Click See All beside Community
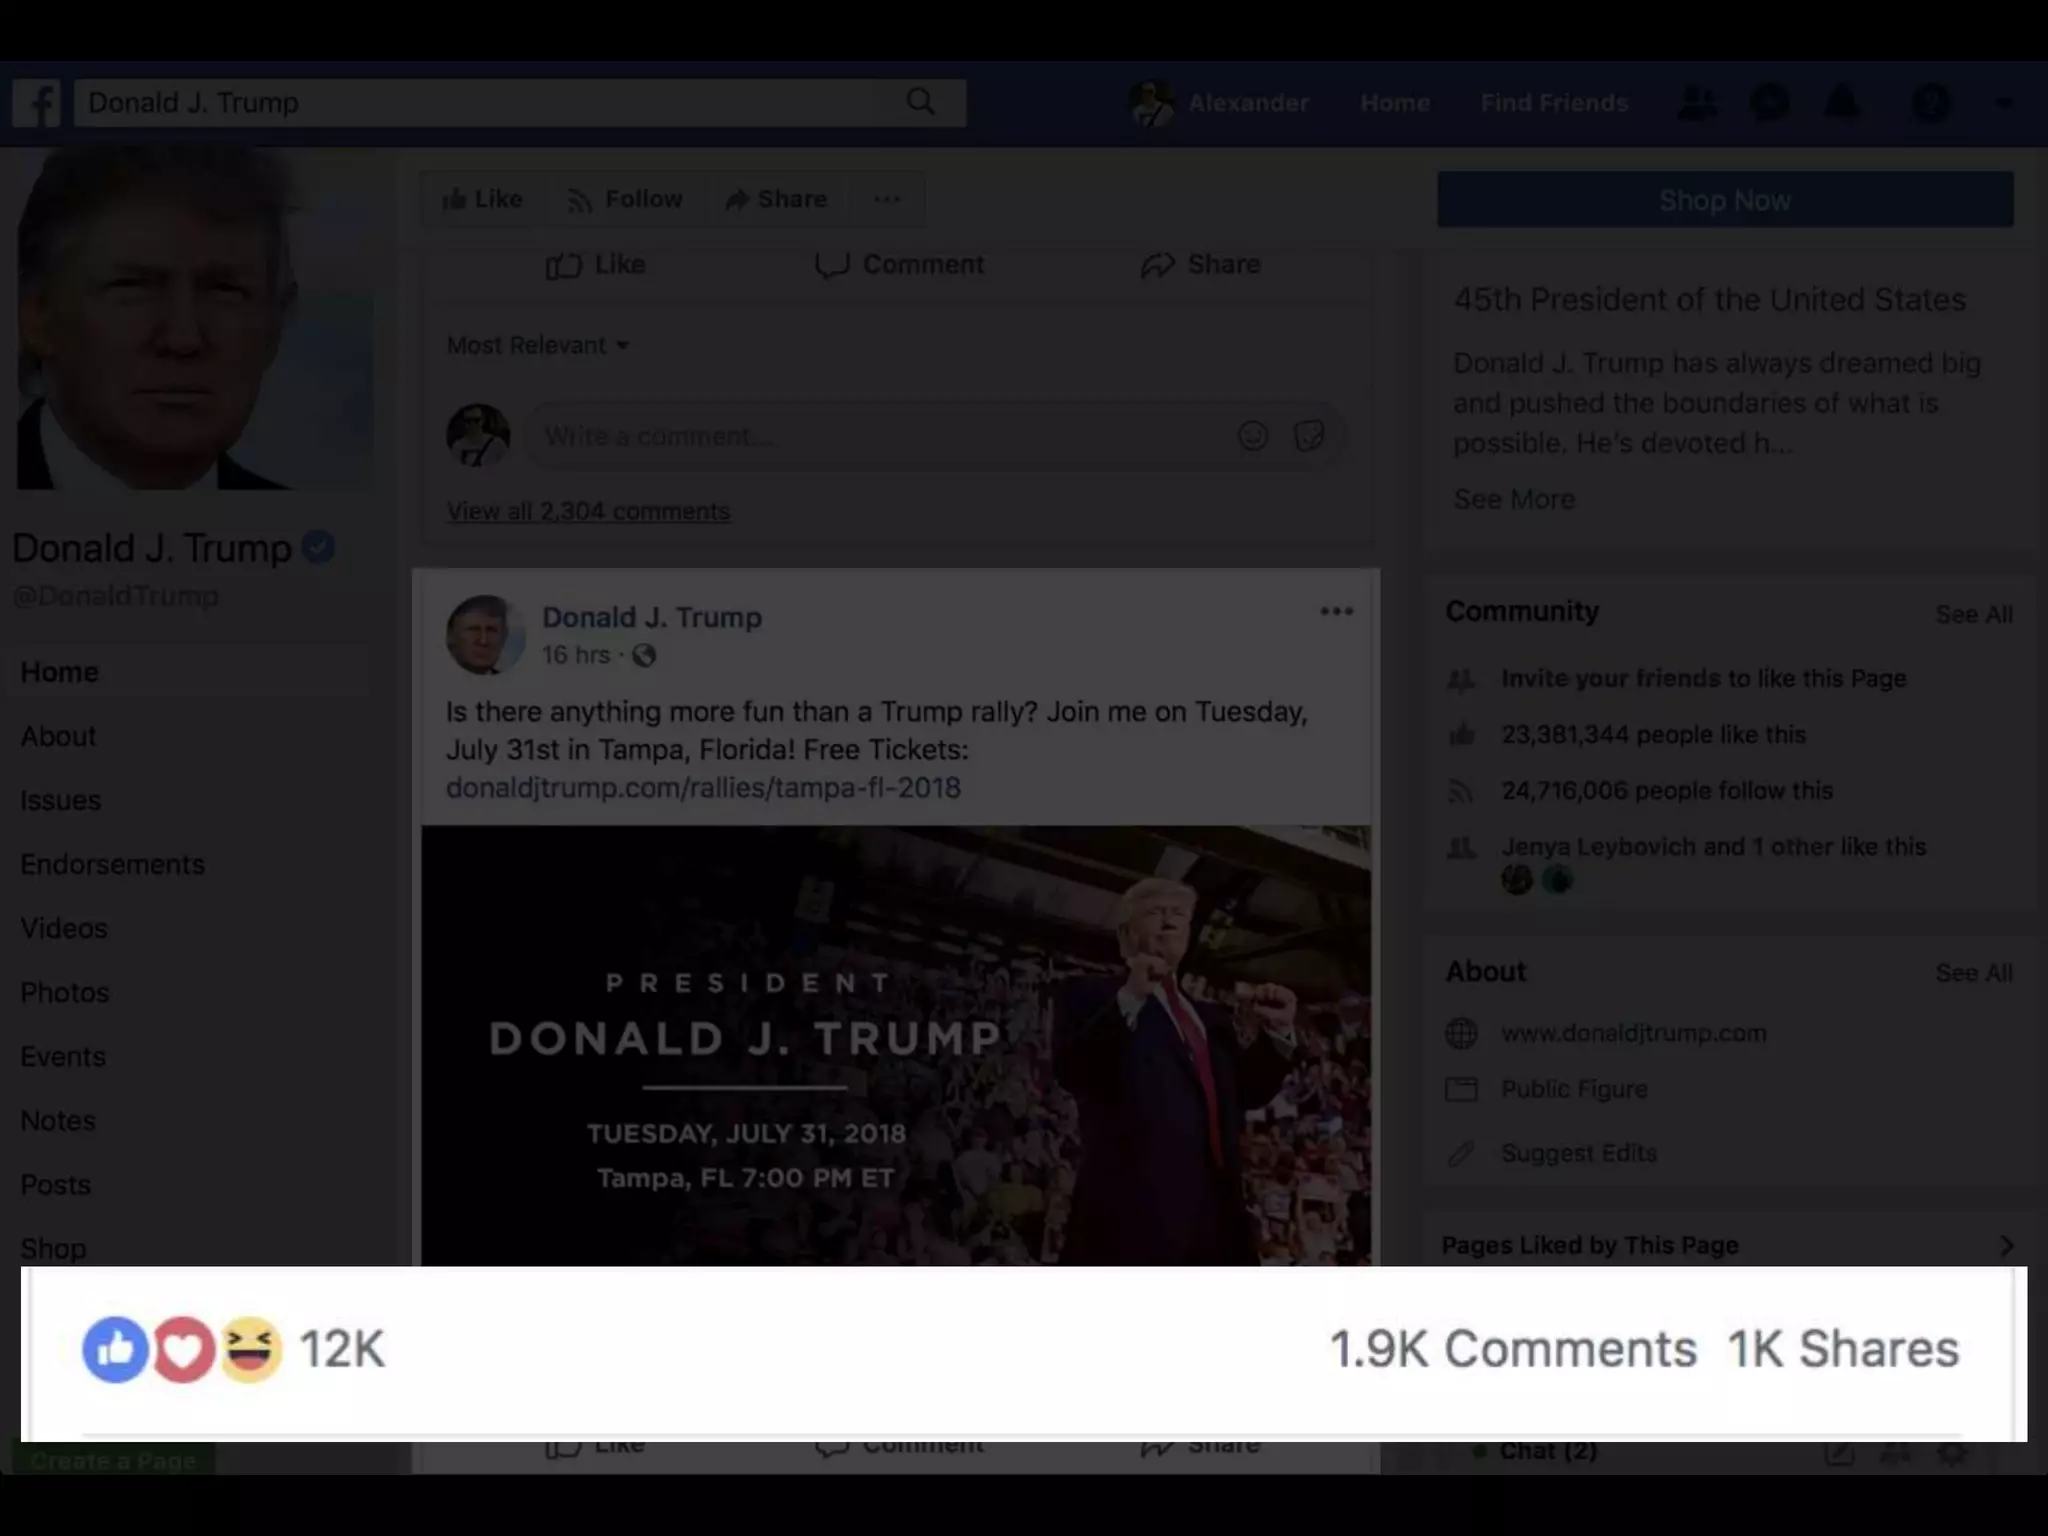The width and height of the screenshot is (2048, 1536). (1974, 614)
